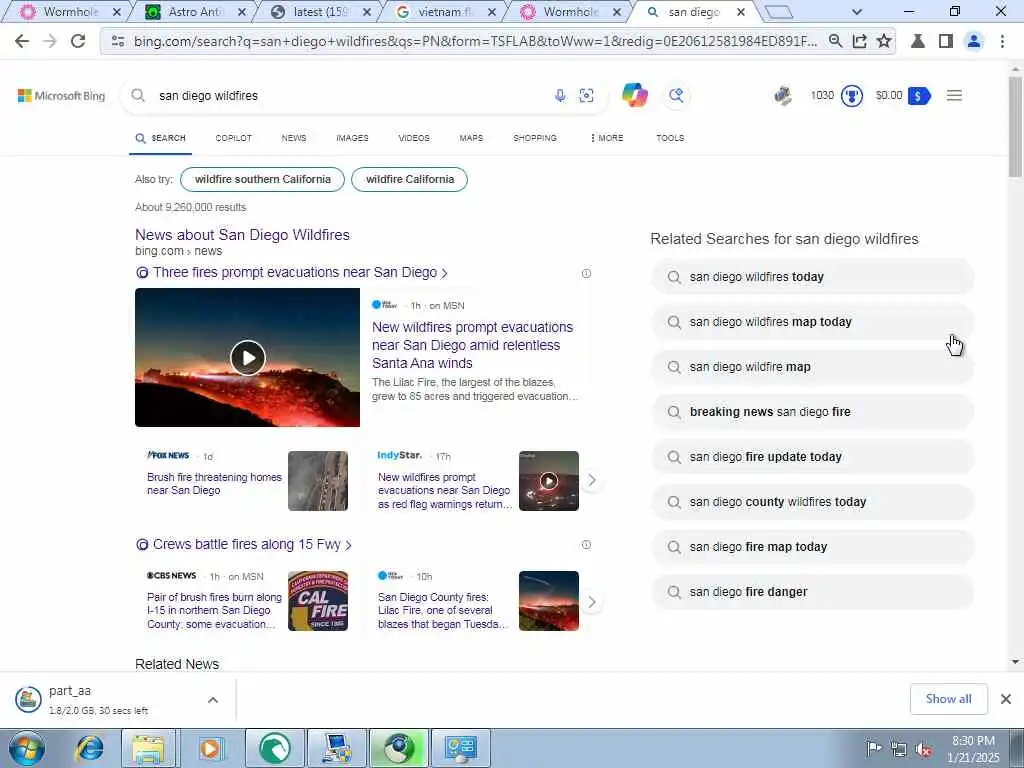
Task: Open the tab search dropdown arrow
Action: point(857,12)
